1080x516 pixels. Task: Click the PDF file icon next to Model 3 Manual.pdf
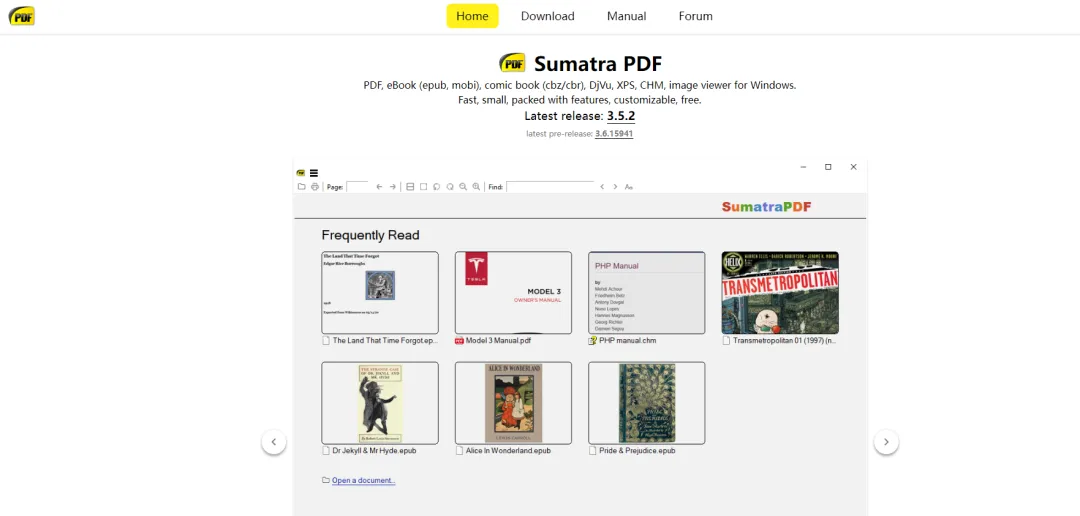(459, 340)
